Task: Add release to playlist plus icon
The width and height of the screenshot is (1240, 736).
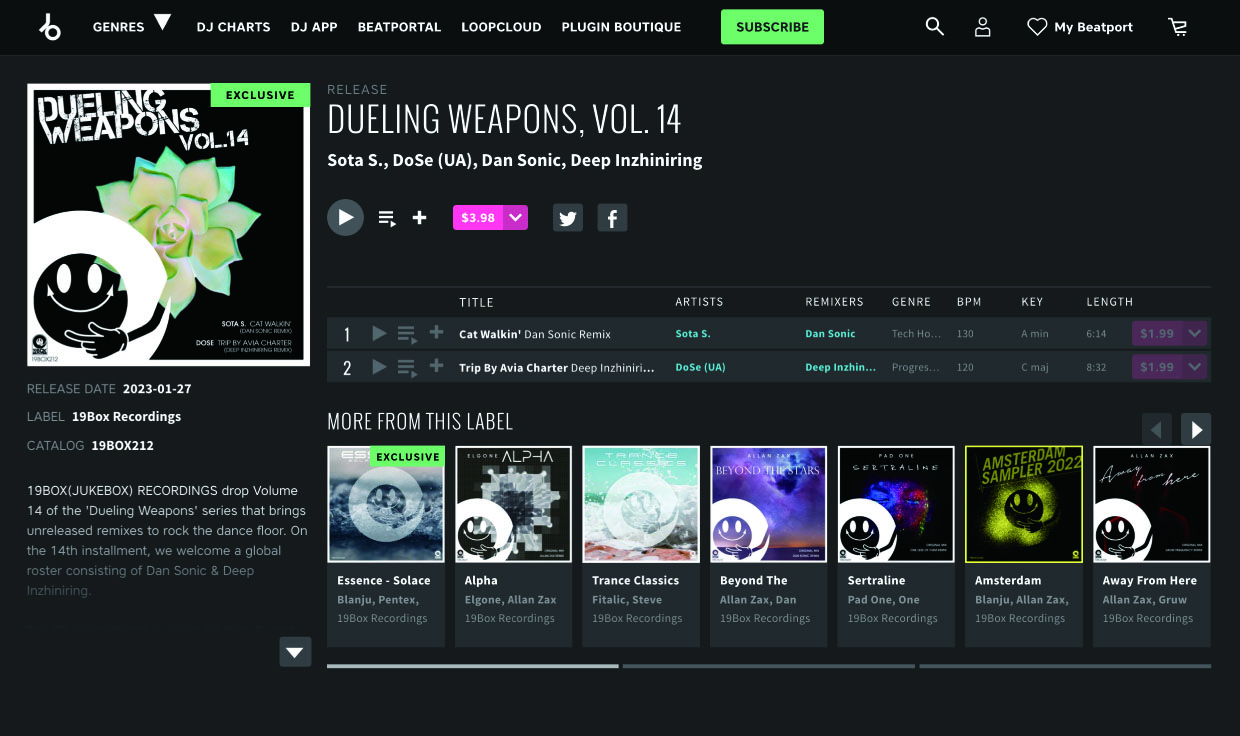Action: 420,218
